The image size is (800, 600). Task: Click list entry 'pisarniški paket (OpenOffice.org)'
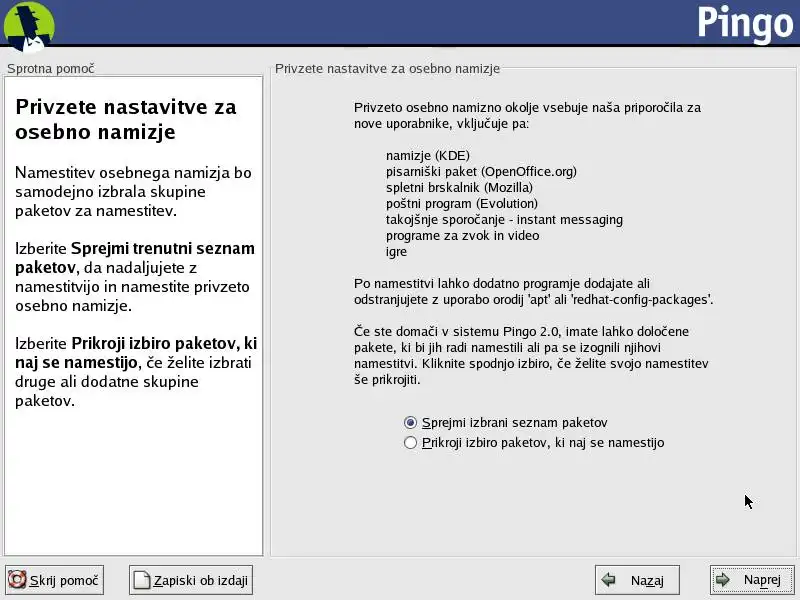pyautogui.click(x=481, y=171)
